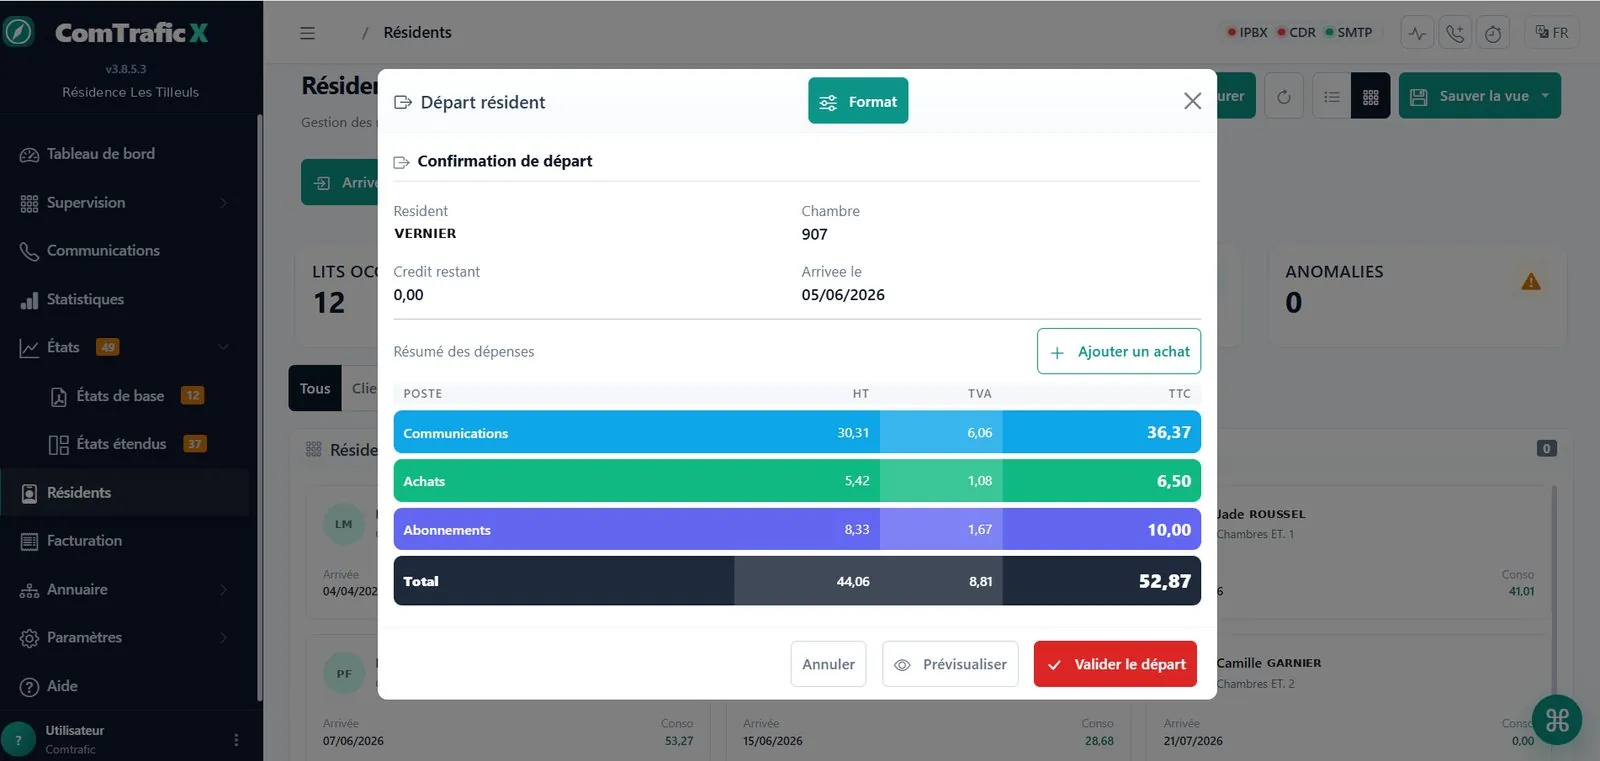Select the Tous filter tab
Screen dimensions: 1600x761
point(314,388)
